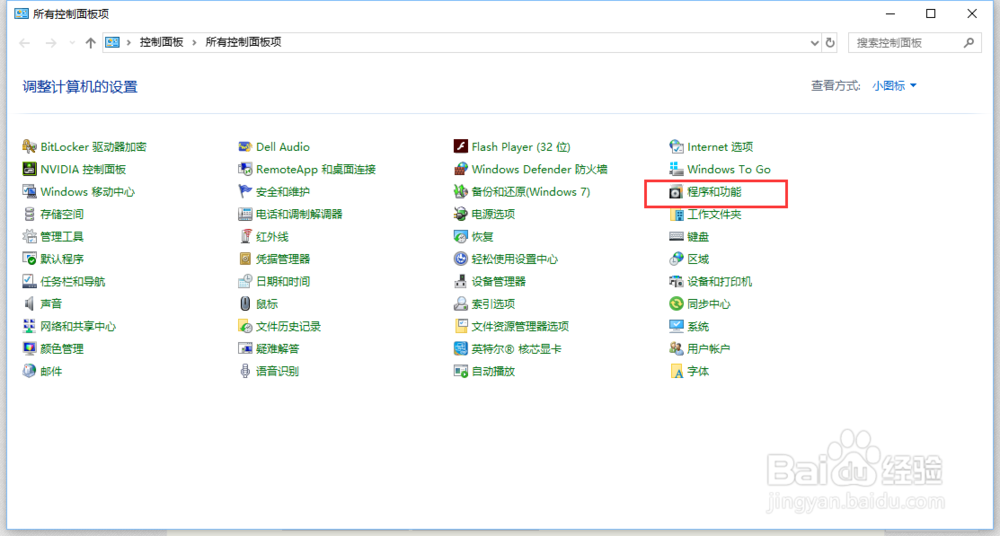Open 恢复 link

482,237
